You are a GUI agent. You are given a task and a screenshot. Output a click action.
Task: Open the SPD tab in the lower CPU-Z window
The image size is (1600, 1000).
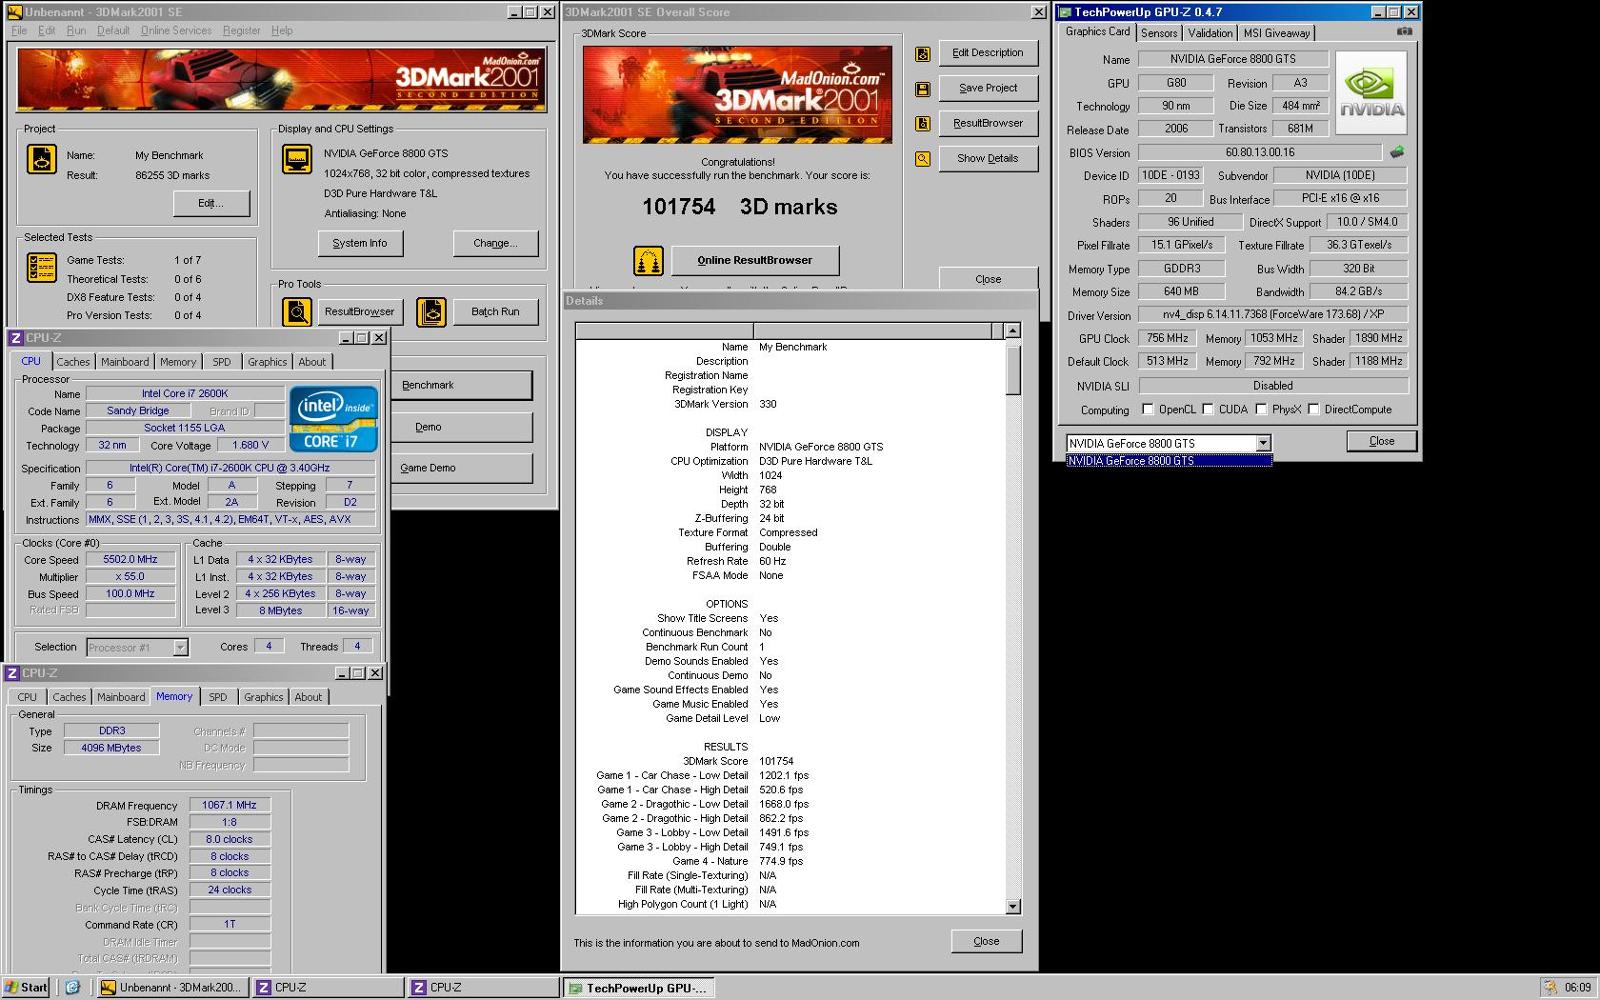point(218,697)
